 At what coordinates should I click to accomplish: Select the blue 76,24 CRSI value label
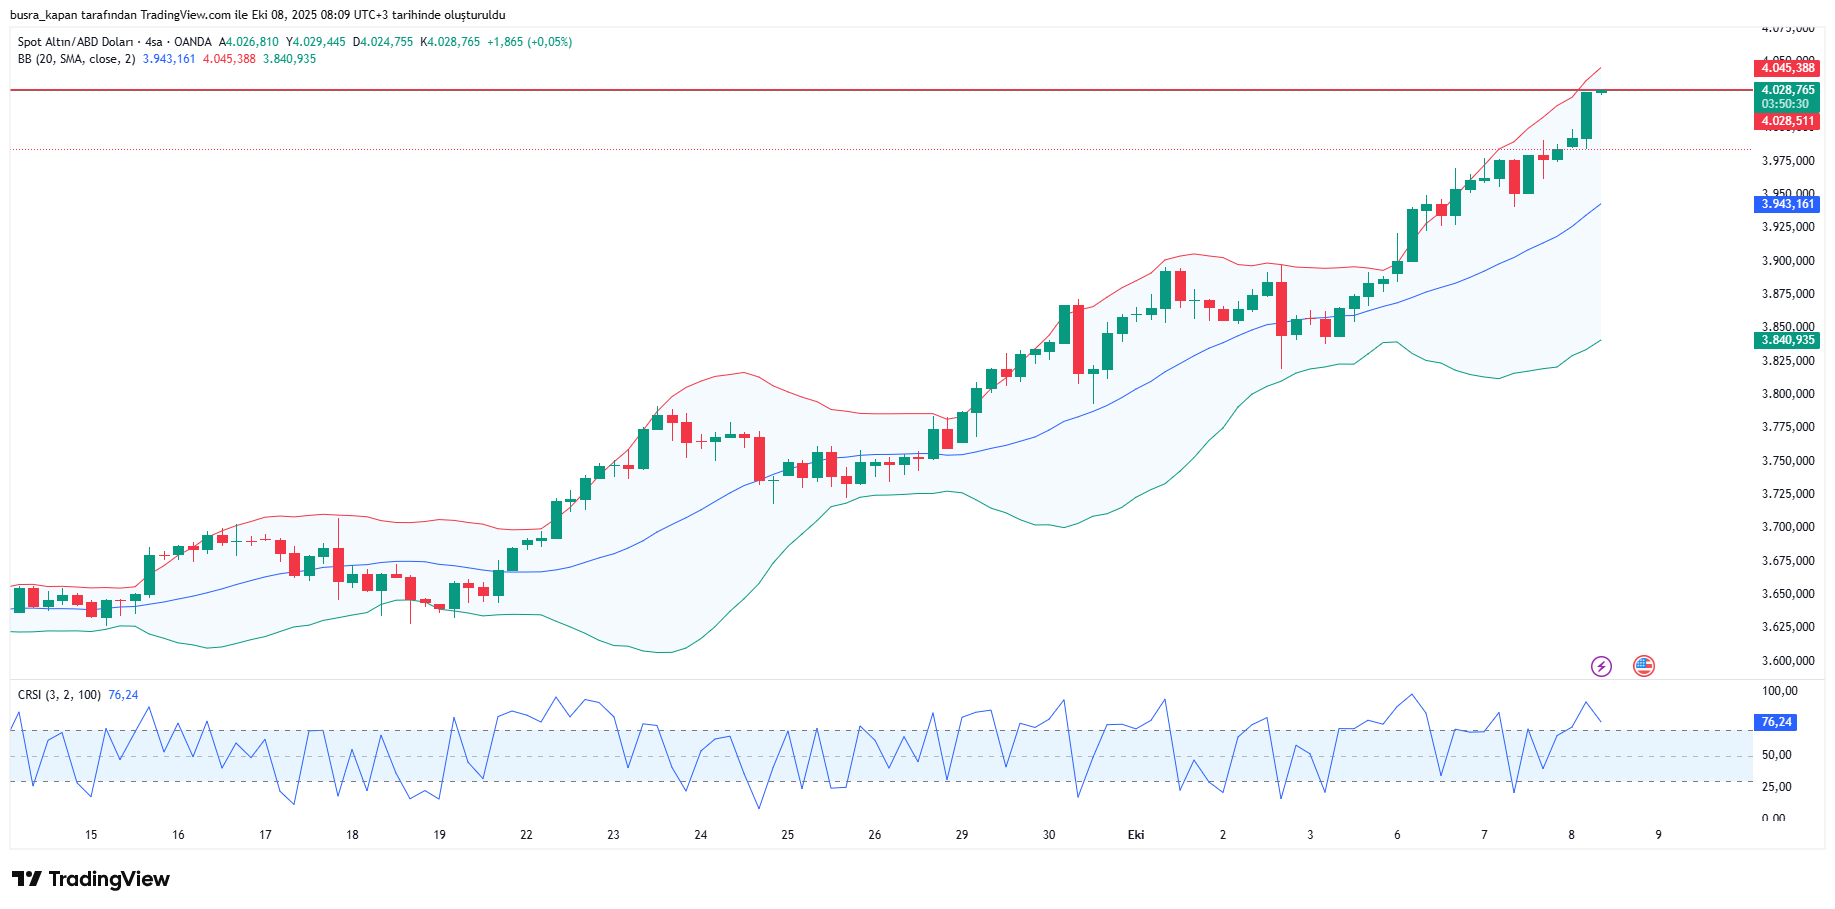coord(1776,722)
